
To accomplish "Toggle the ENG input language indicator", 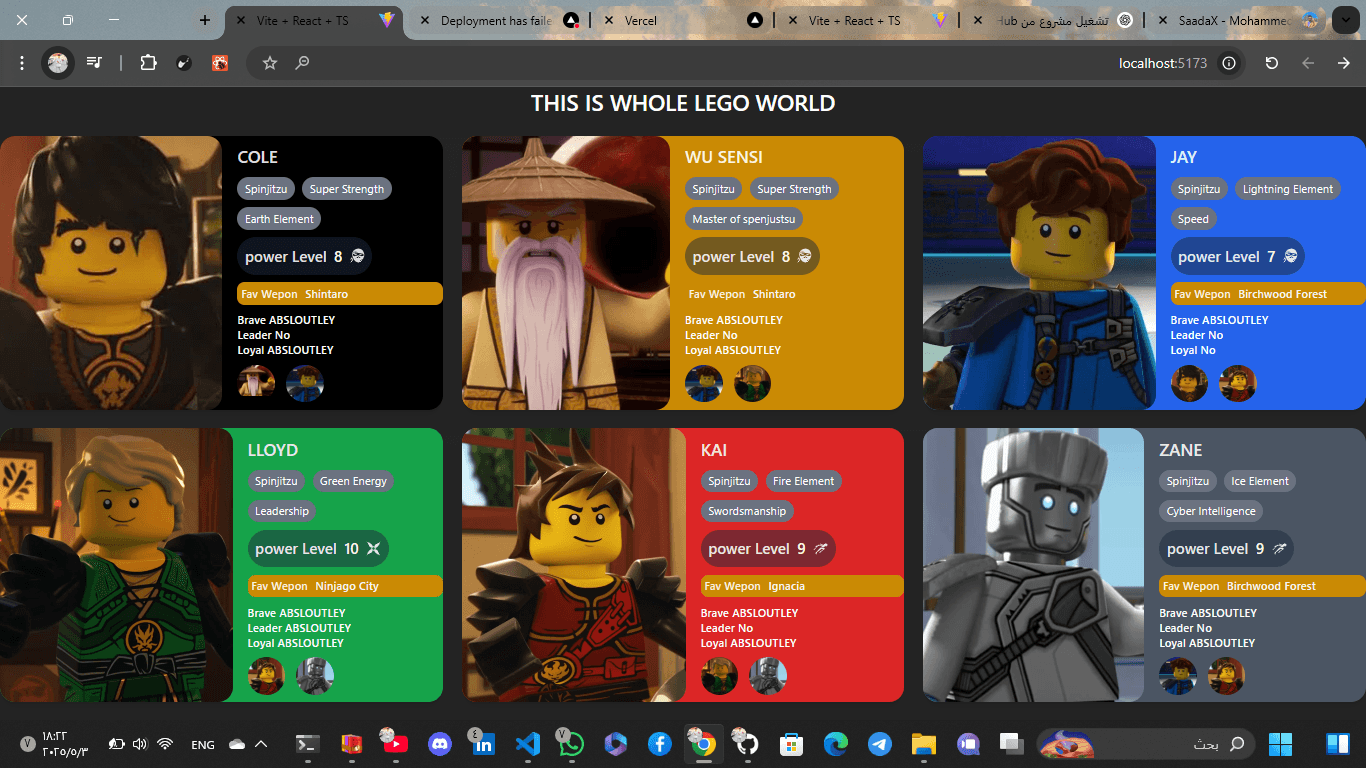I will (x=203, y=745).
